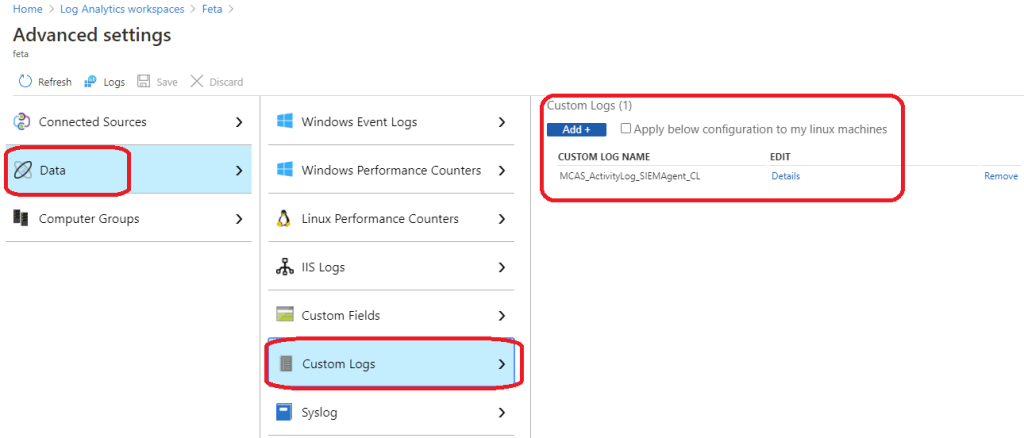This screenshot has width=1024, height=438.
Task: Remove the MCAS_ActivityLog_SIEMAgent_CL custom log
Action: pos(1000,176)
